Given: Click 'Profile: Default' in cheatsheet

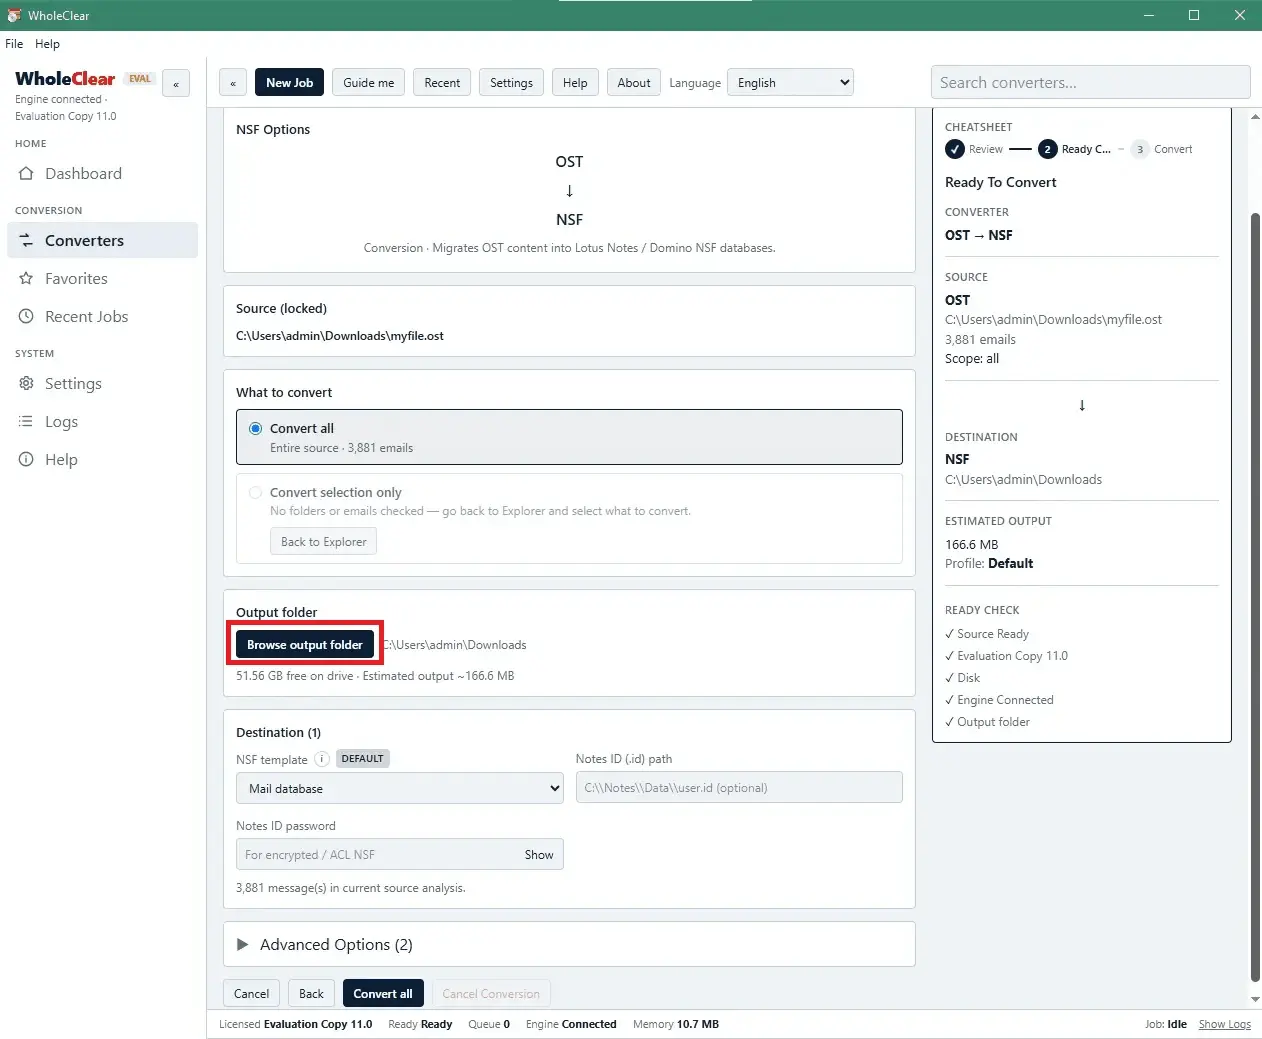Looking at the screenshot, I should tap(989, 564).
